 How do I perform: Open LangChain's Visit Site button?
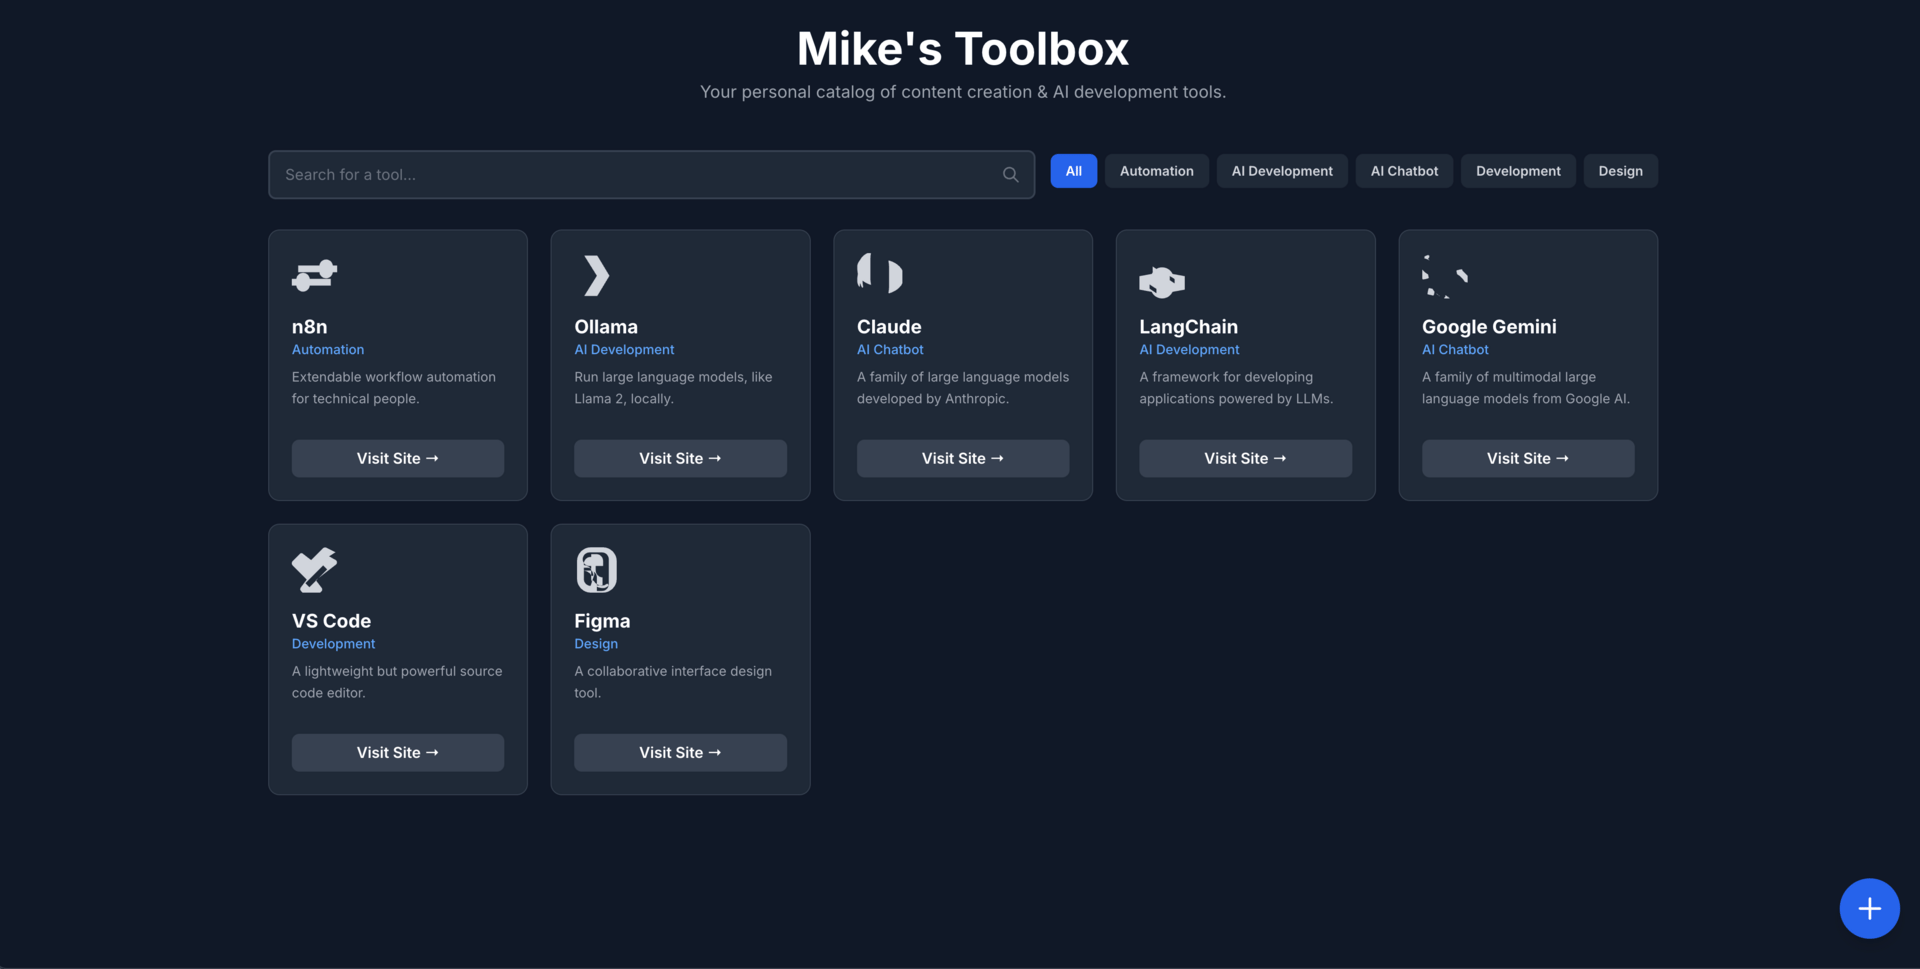1245,458
